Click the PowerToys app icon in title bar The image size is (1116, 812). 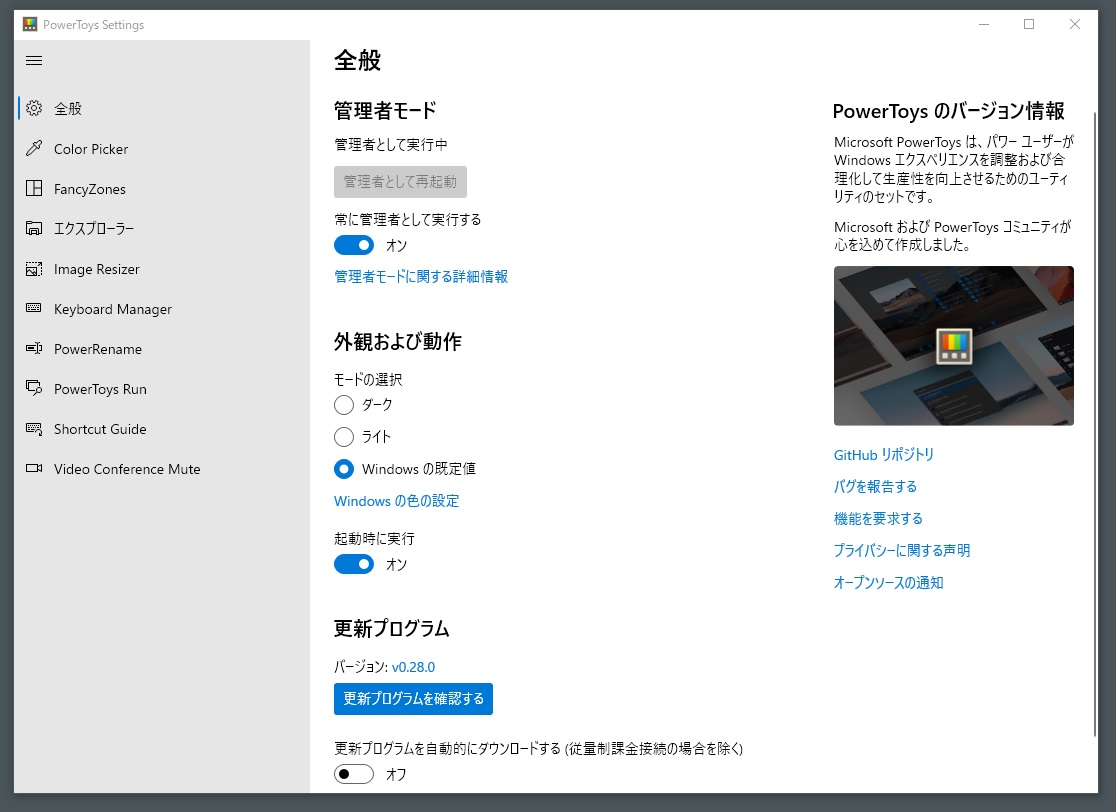point(29,24)
